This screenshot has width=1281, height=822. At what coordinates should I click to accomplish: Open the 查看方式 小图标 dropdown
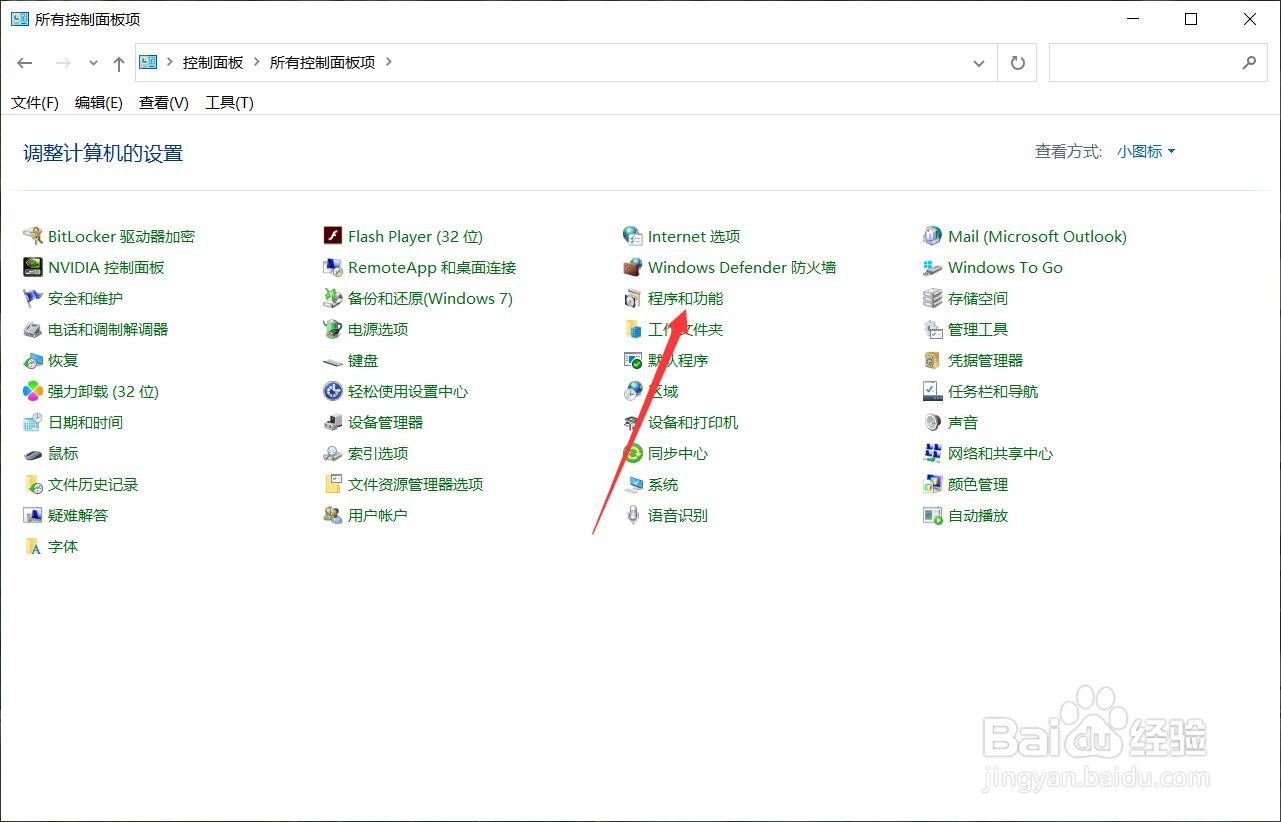(x=1146, y=151)
